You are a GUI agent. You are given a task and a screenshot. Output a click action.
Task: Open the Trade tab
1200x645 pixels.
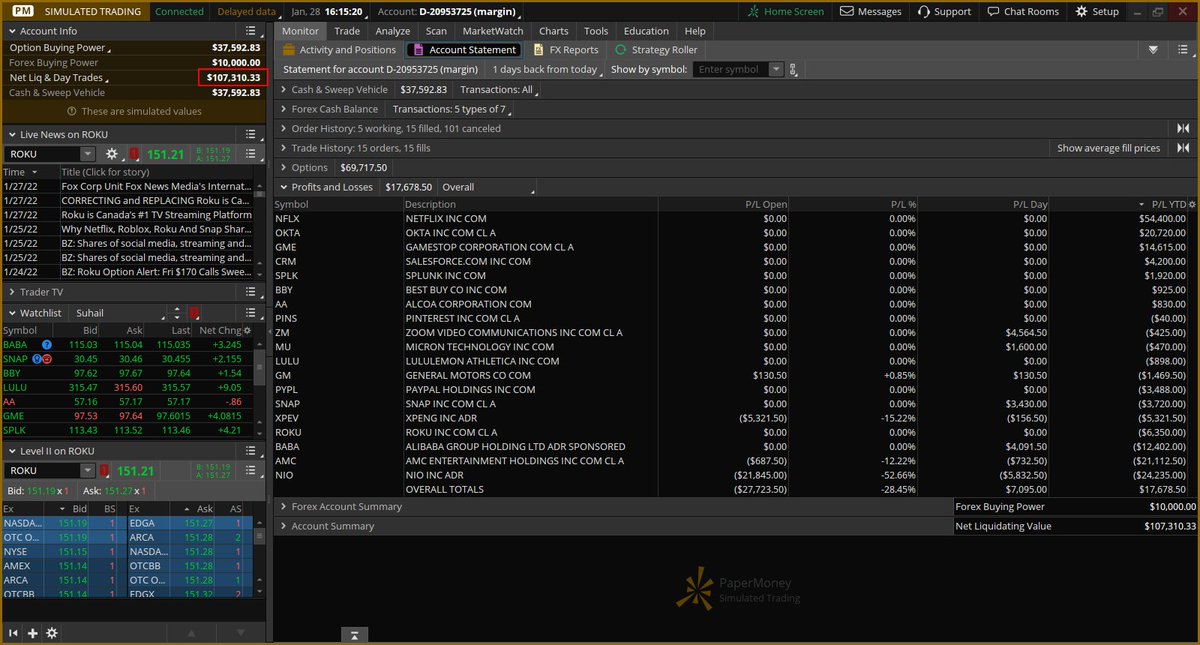pos(347,31)
